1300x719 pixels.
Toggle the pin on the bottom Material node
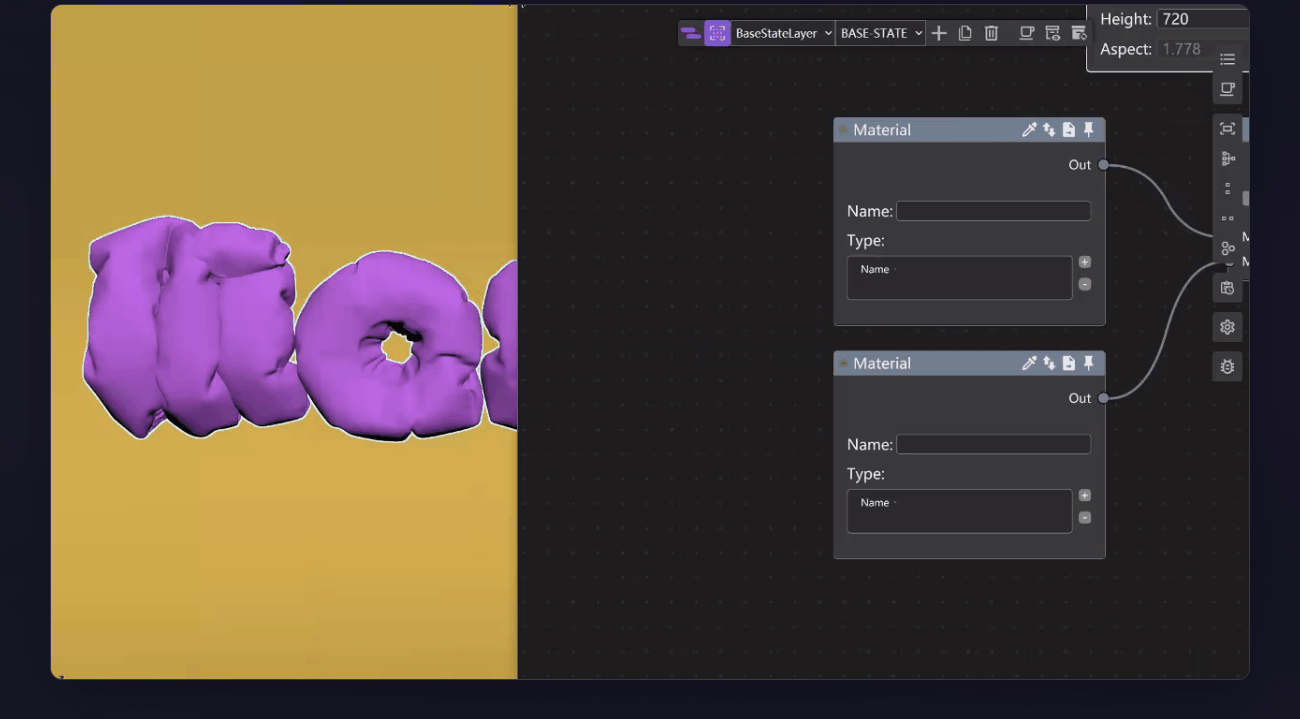1089,363
